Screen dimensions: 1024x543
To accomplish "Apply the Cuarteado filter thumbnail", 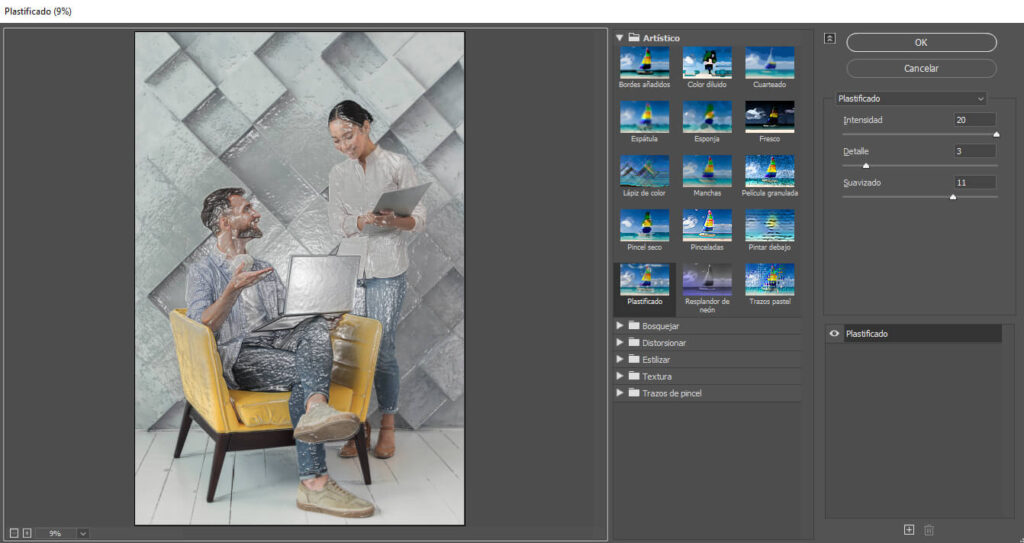I will tap(769, 63).
